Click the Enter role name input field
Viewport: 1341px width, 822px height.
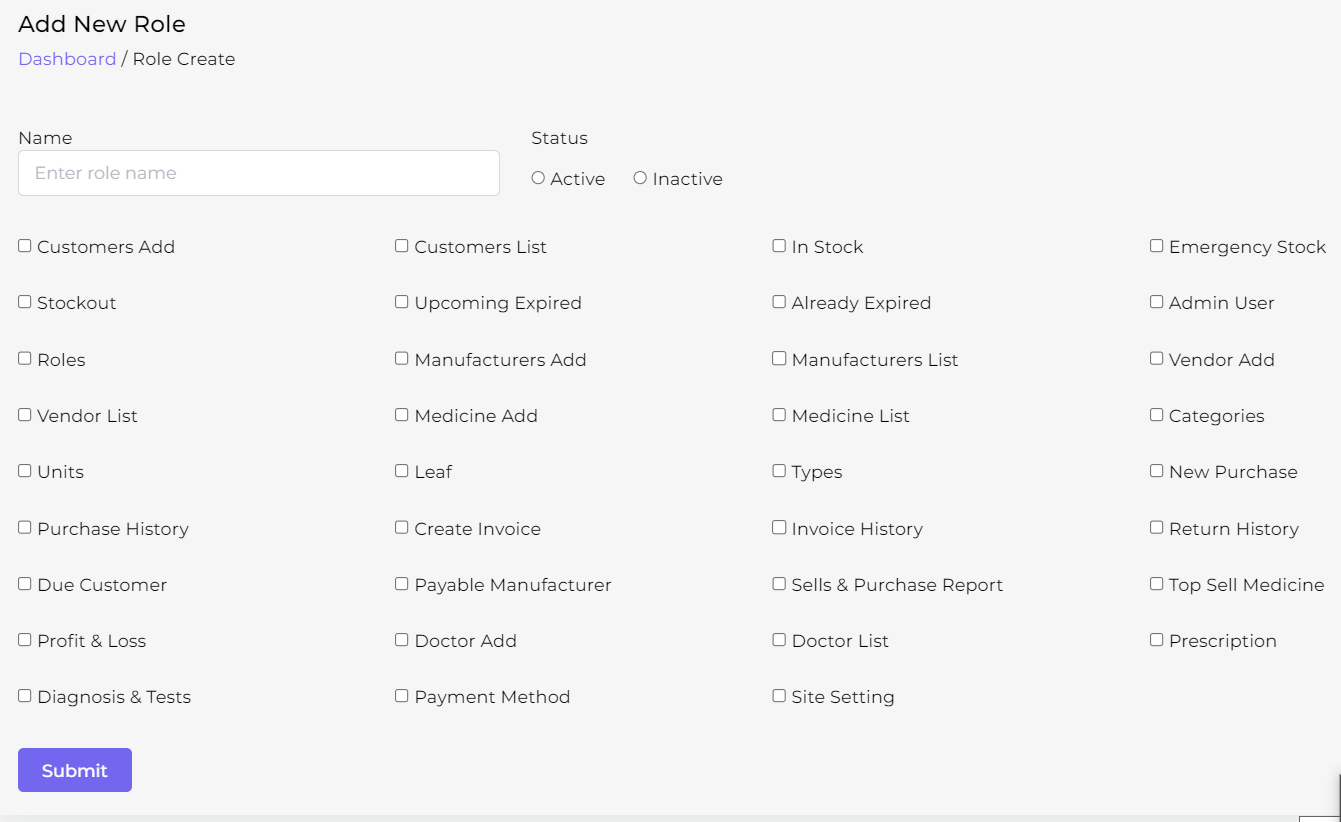coord(258,173)
